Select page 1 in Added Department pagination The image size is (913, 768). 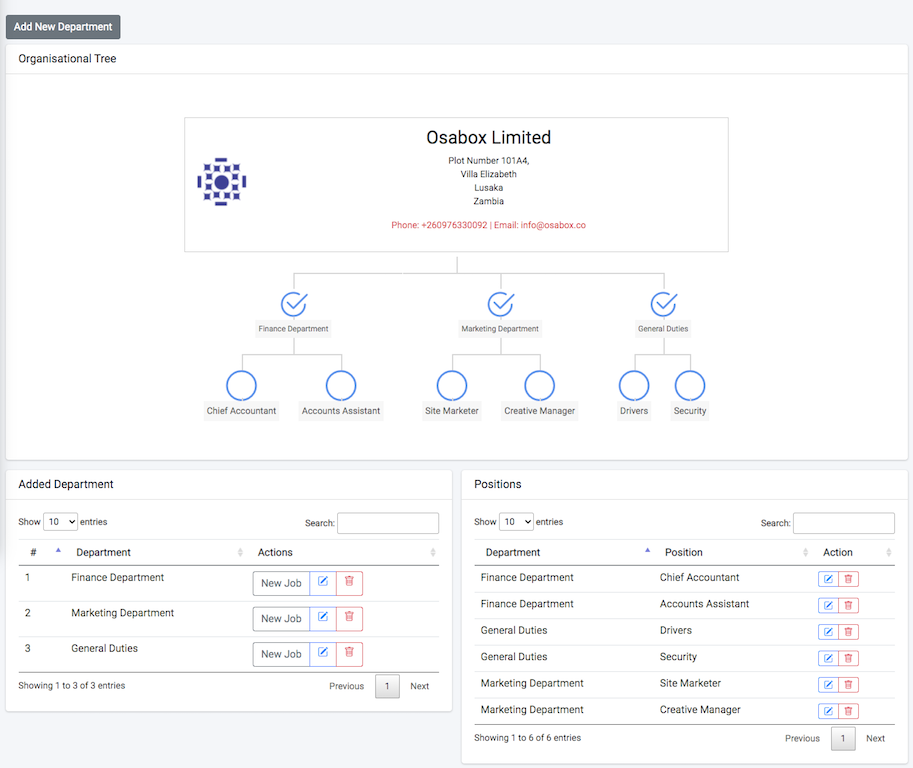387,686
